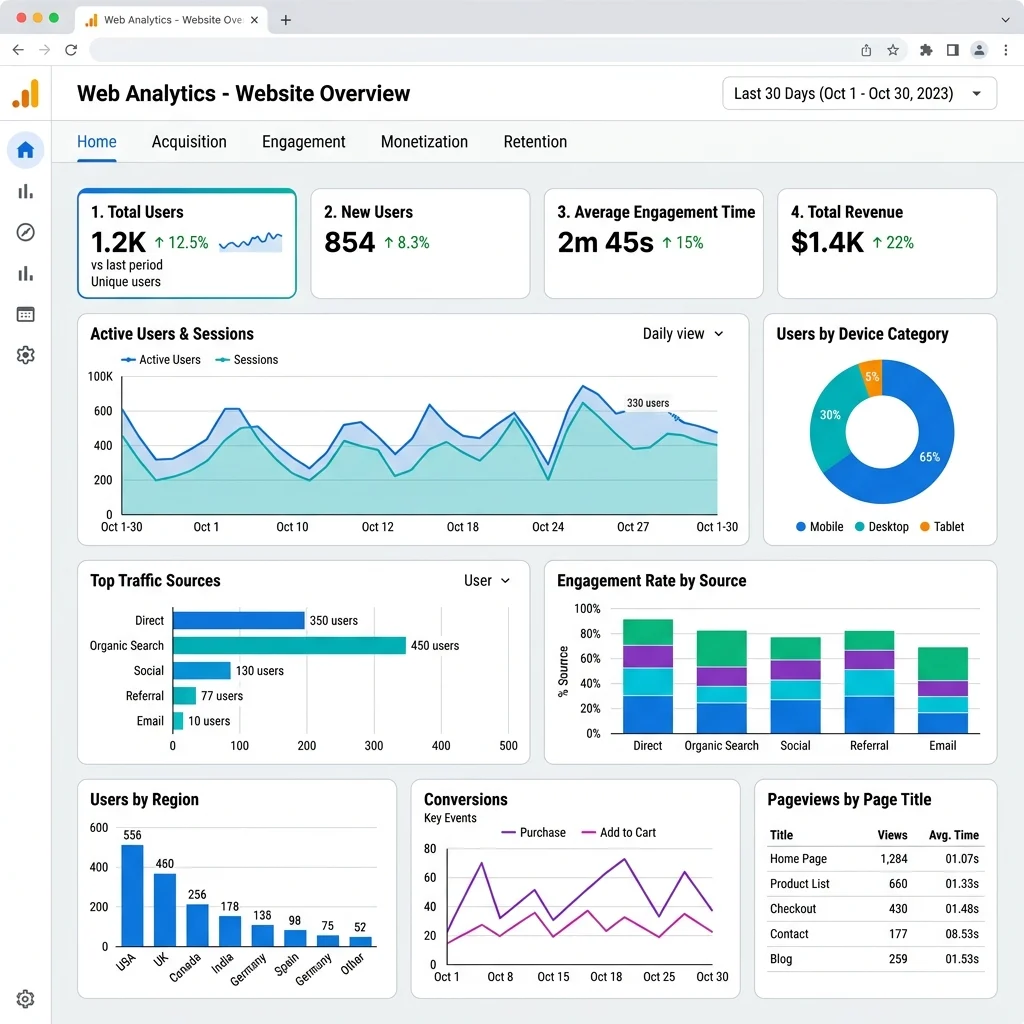This screenshot has width=1024, height=1024.
Task: Open the User dropdown in Top Traffic Sources
Action: point(487,581)
